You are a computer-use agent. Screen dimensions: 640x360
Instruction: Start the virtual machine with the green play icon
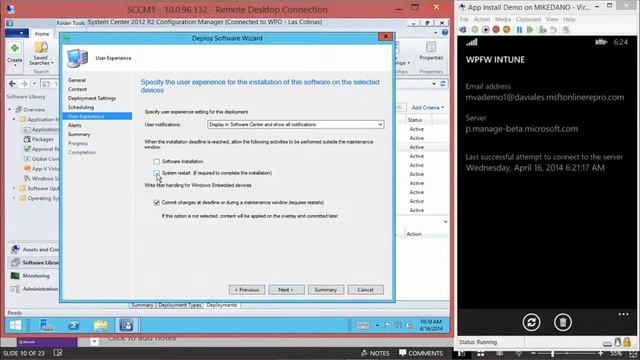(530, 30)
